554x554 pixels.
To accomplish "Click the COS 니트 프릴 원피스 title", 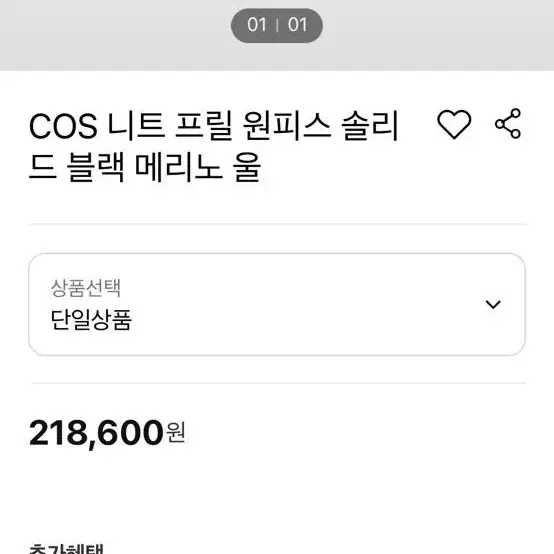I will click(214, 146).
